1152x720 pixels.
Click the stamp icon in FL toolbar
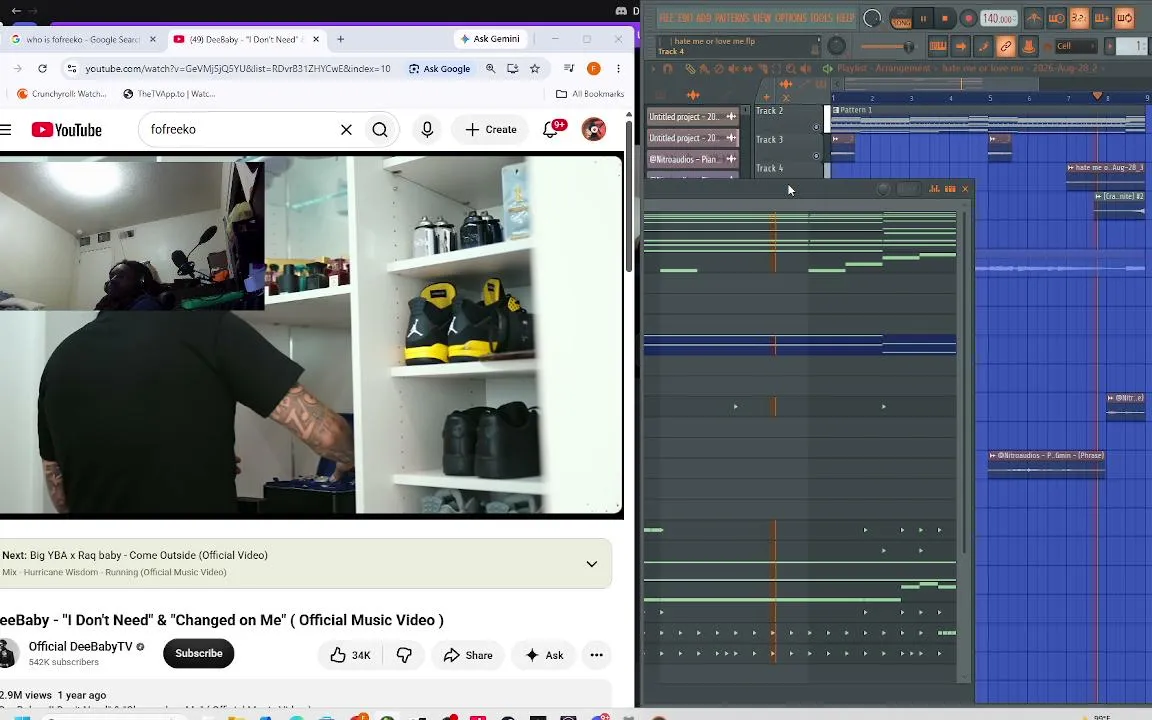(x=1028, y=46)
